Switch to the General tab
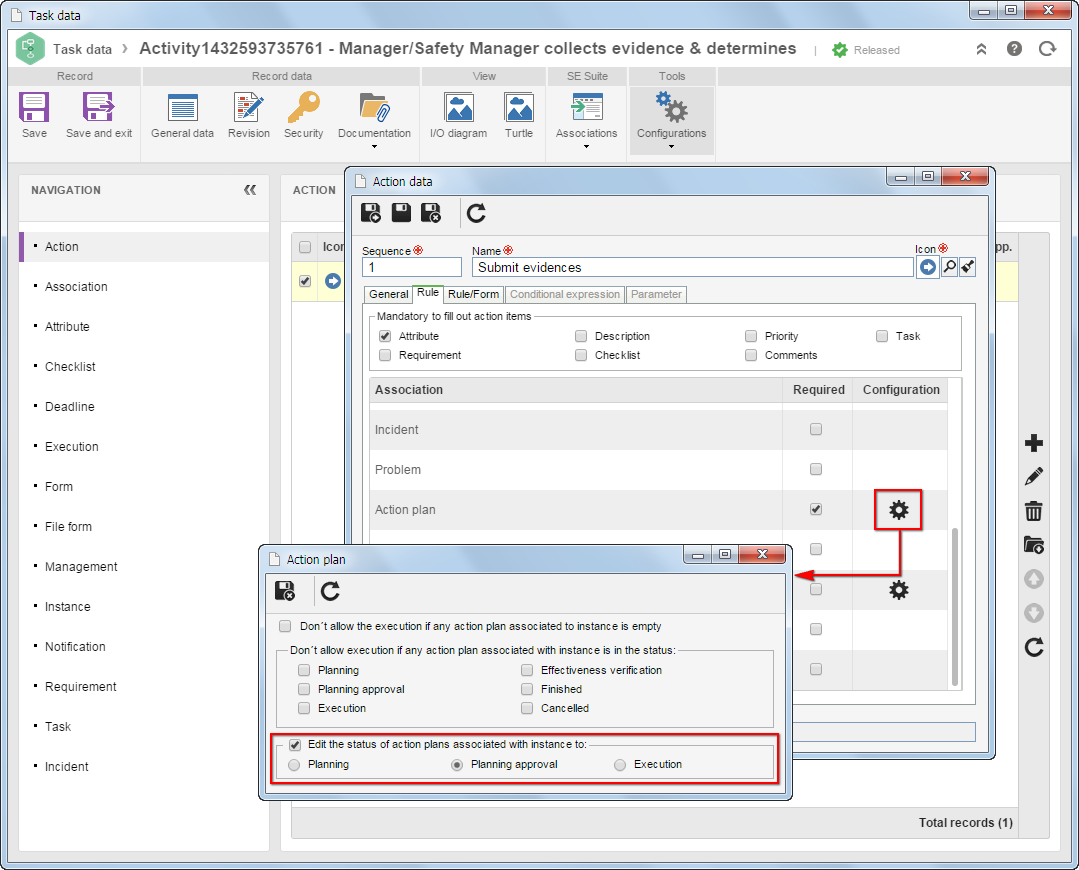Image resolution: width=1079 pixels, height=870 pixels. click(x=388, y=294)
